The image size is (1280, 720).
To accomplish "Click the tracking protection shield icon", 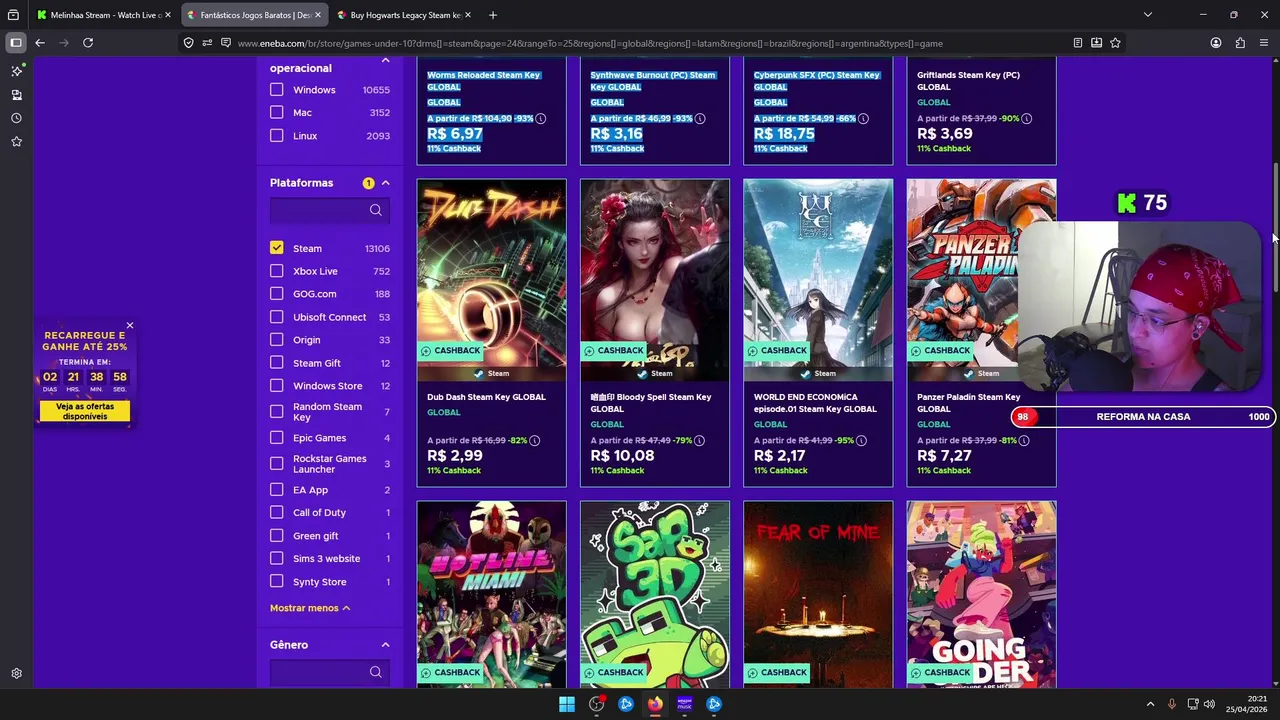I will pyautogui.click(x=188, y=43).
